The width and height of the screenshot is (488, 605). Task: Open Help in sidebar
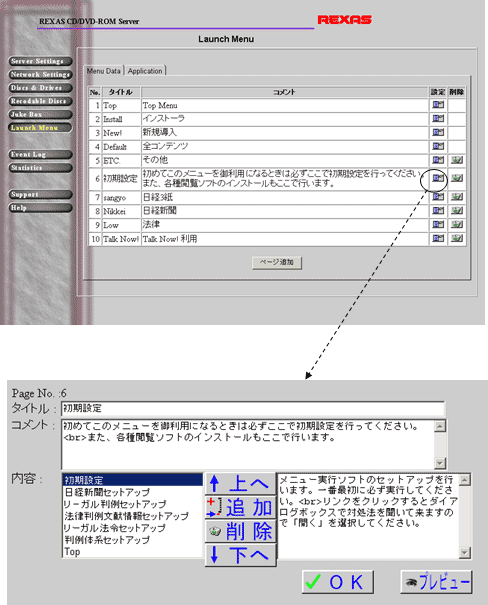40,208
